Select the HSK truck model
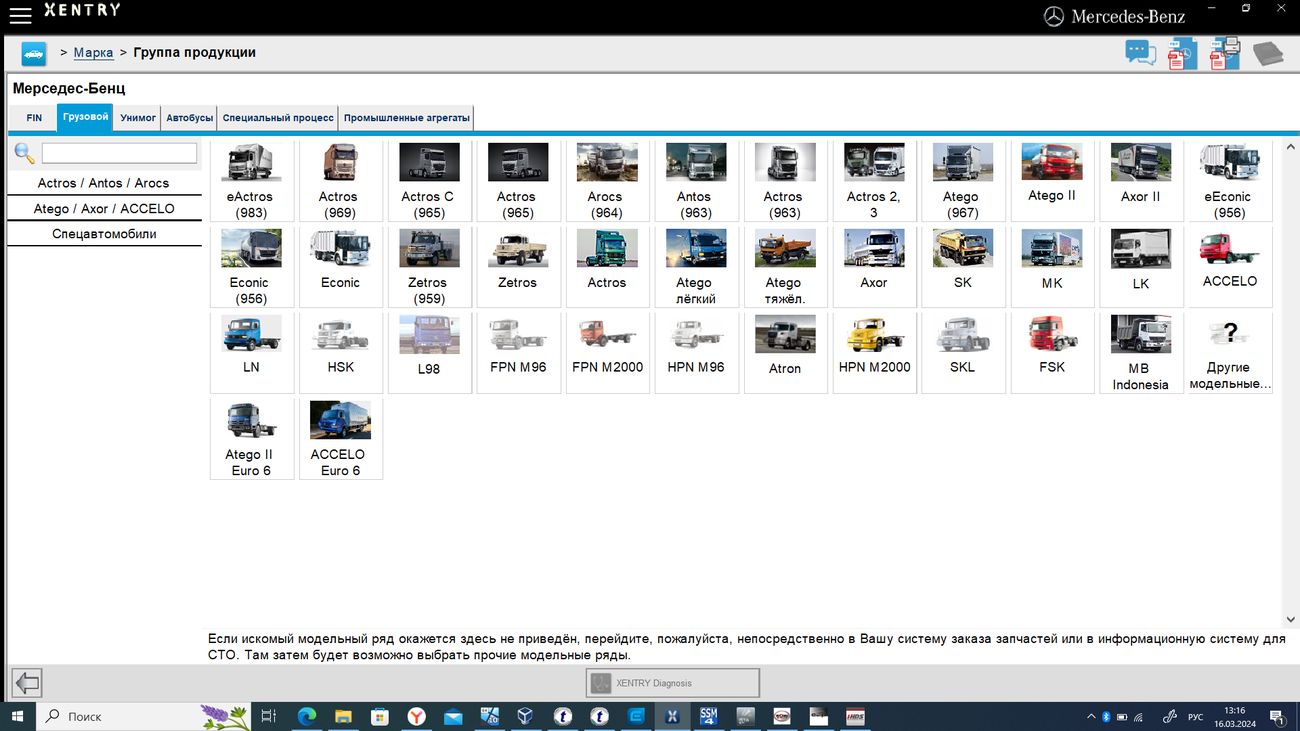 coord(340,353)
